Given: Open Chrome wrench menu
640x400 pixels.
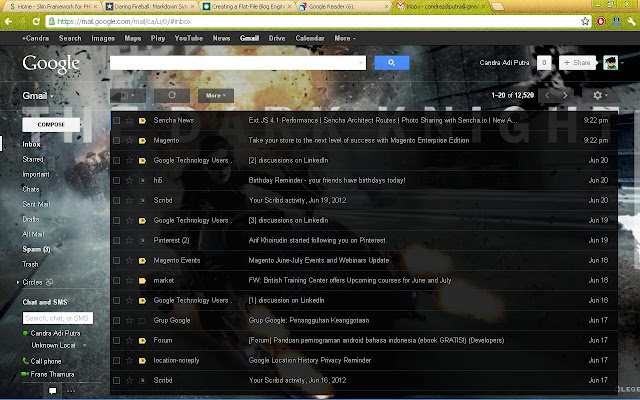Looking at the screenshot, I should pyautogui.click(x=632, y=21).
